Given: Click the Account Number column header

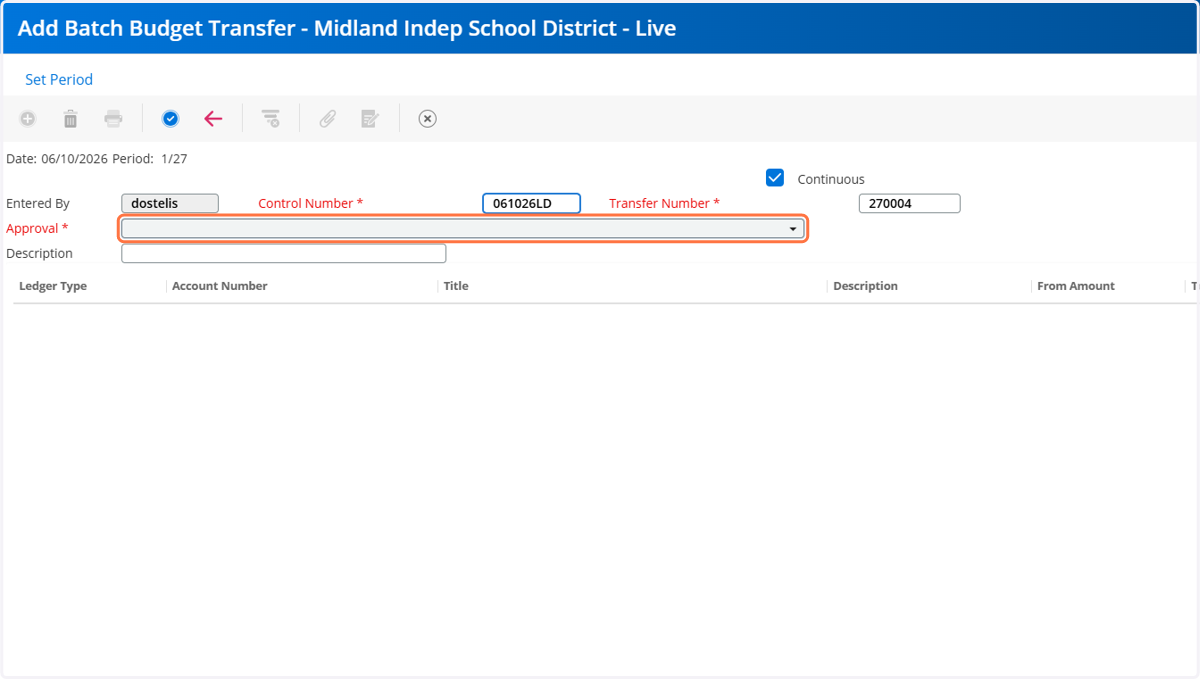Looking at the screenshot, I should point(220,286).
